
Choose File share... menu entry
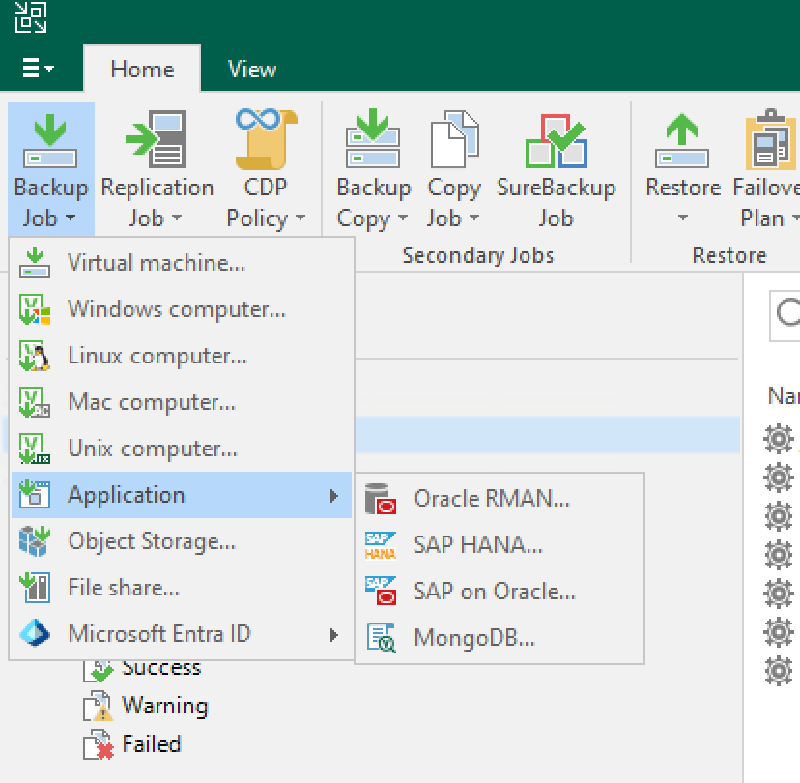point(182,588)
